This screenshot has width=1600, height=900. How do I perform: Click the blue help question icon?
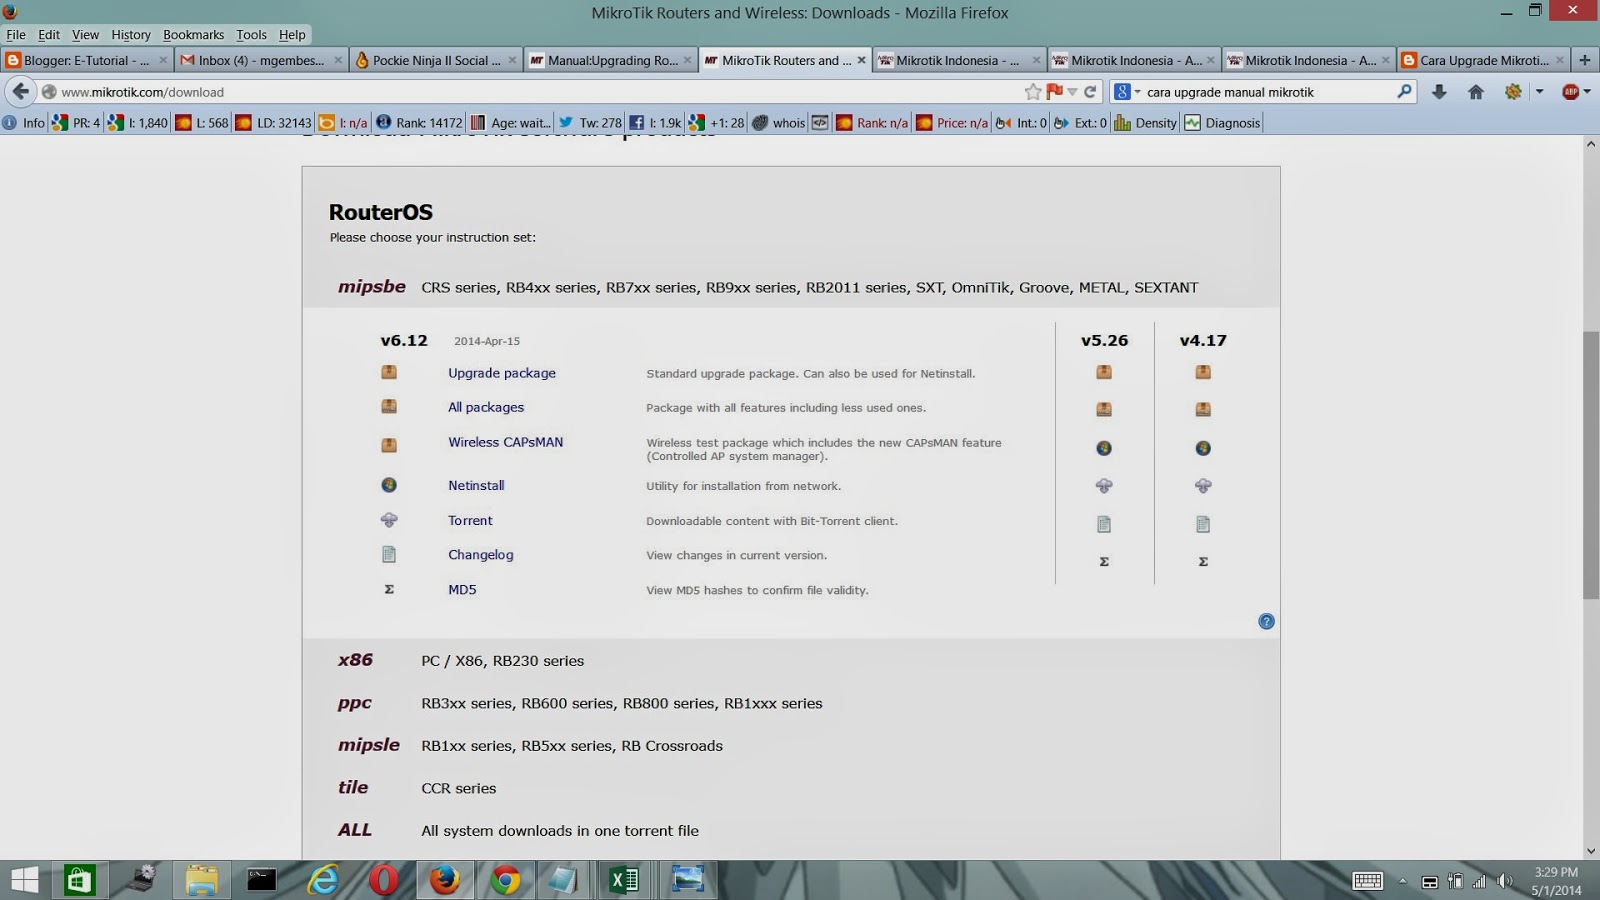click(x=1266, y=621)
